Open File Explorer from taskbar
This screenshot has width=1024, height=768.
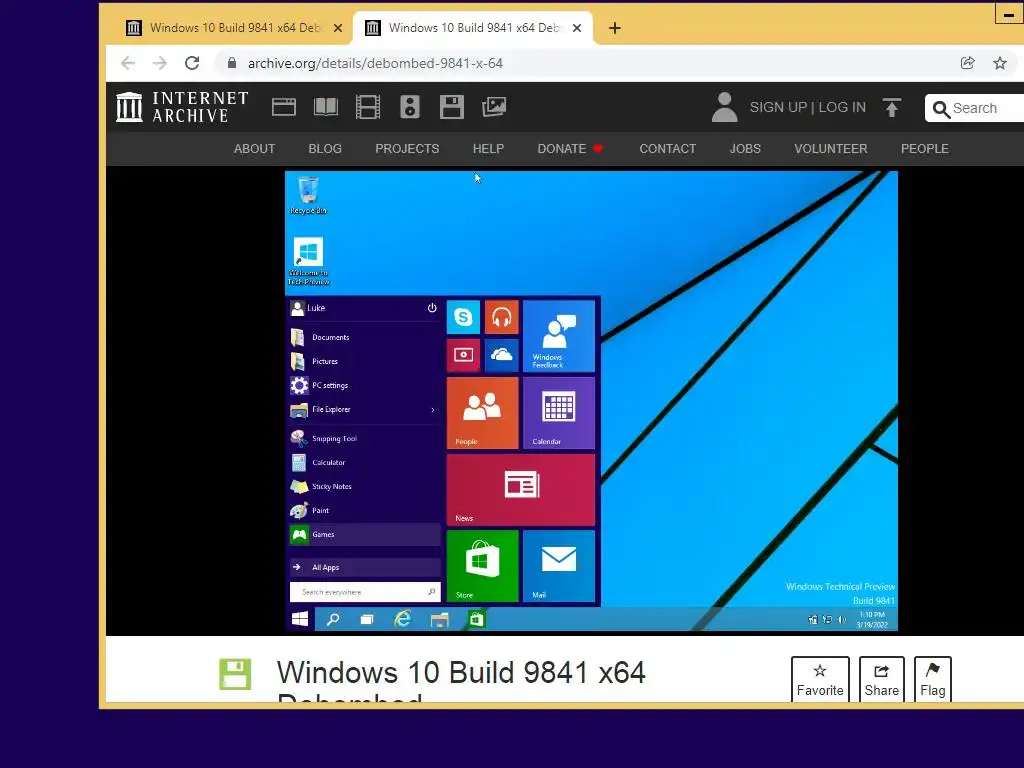[440, 619]
